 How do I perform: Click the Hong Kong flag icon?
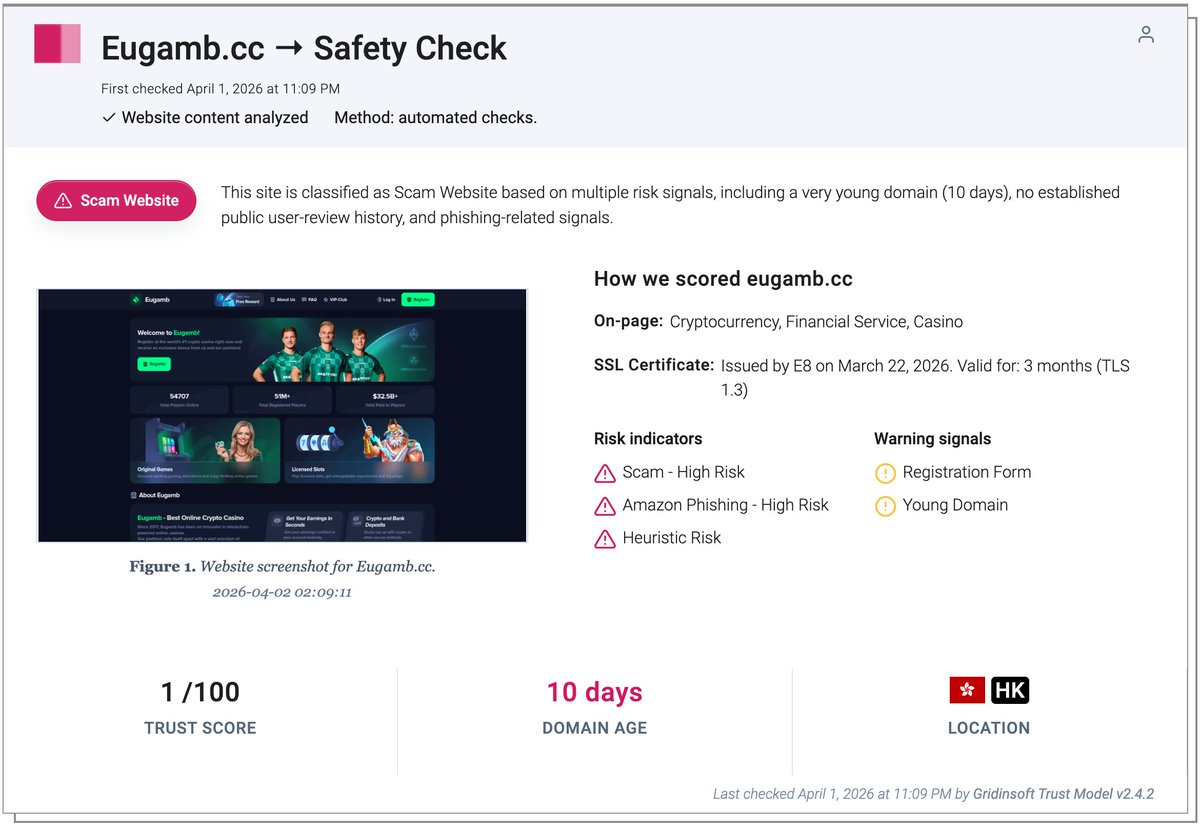tap(967, 690)
